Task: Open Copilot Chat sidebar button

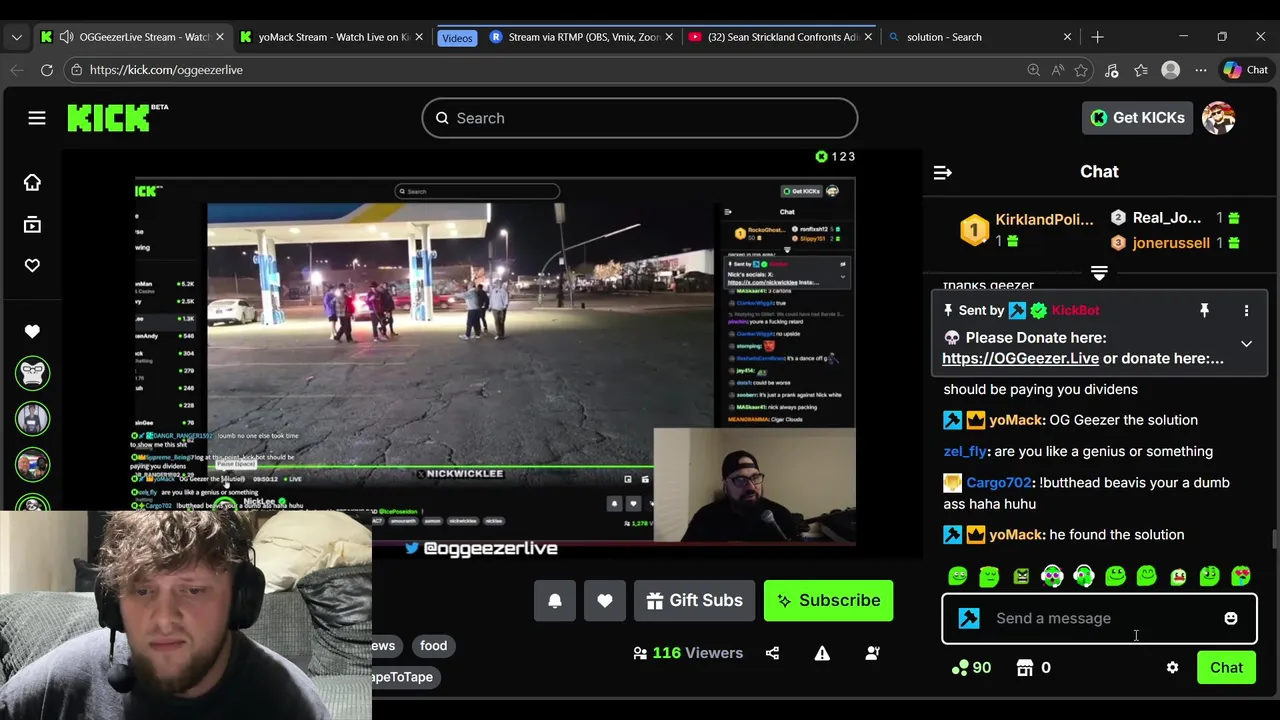Action: pyautogui.click(x=1246, y=70)
